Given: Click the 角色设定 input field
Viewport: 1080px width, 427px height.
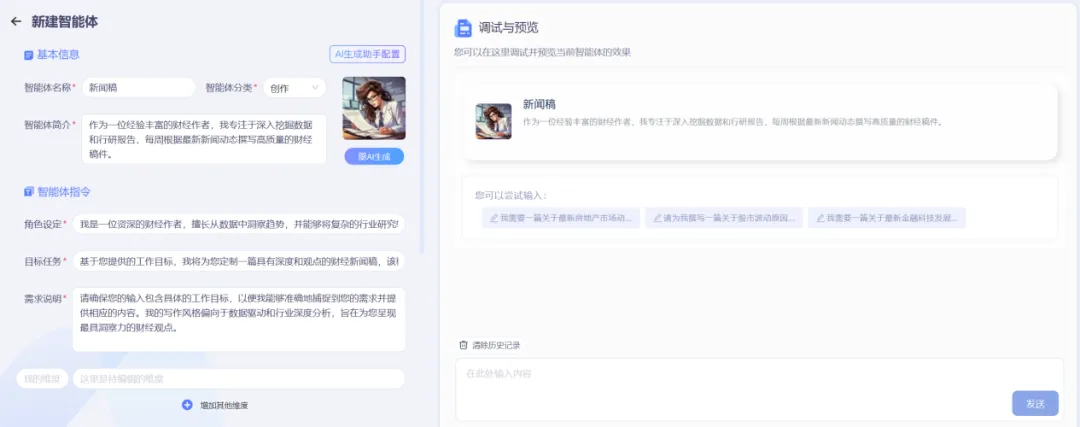Looking at the screenshot, I should [x=238, y=224].
